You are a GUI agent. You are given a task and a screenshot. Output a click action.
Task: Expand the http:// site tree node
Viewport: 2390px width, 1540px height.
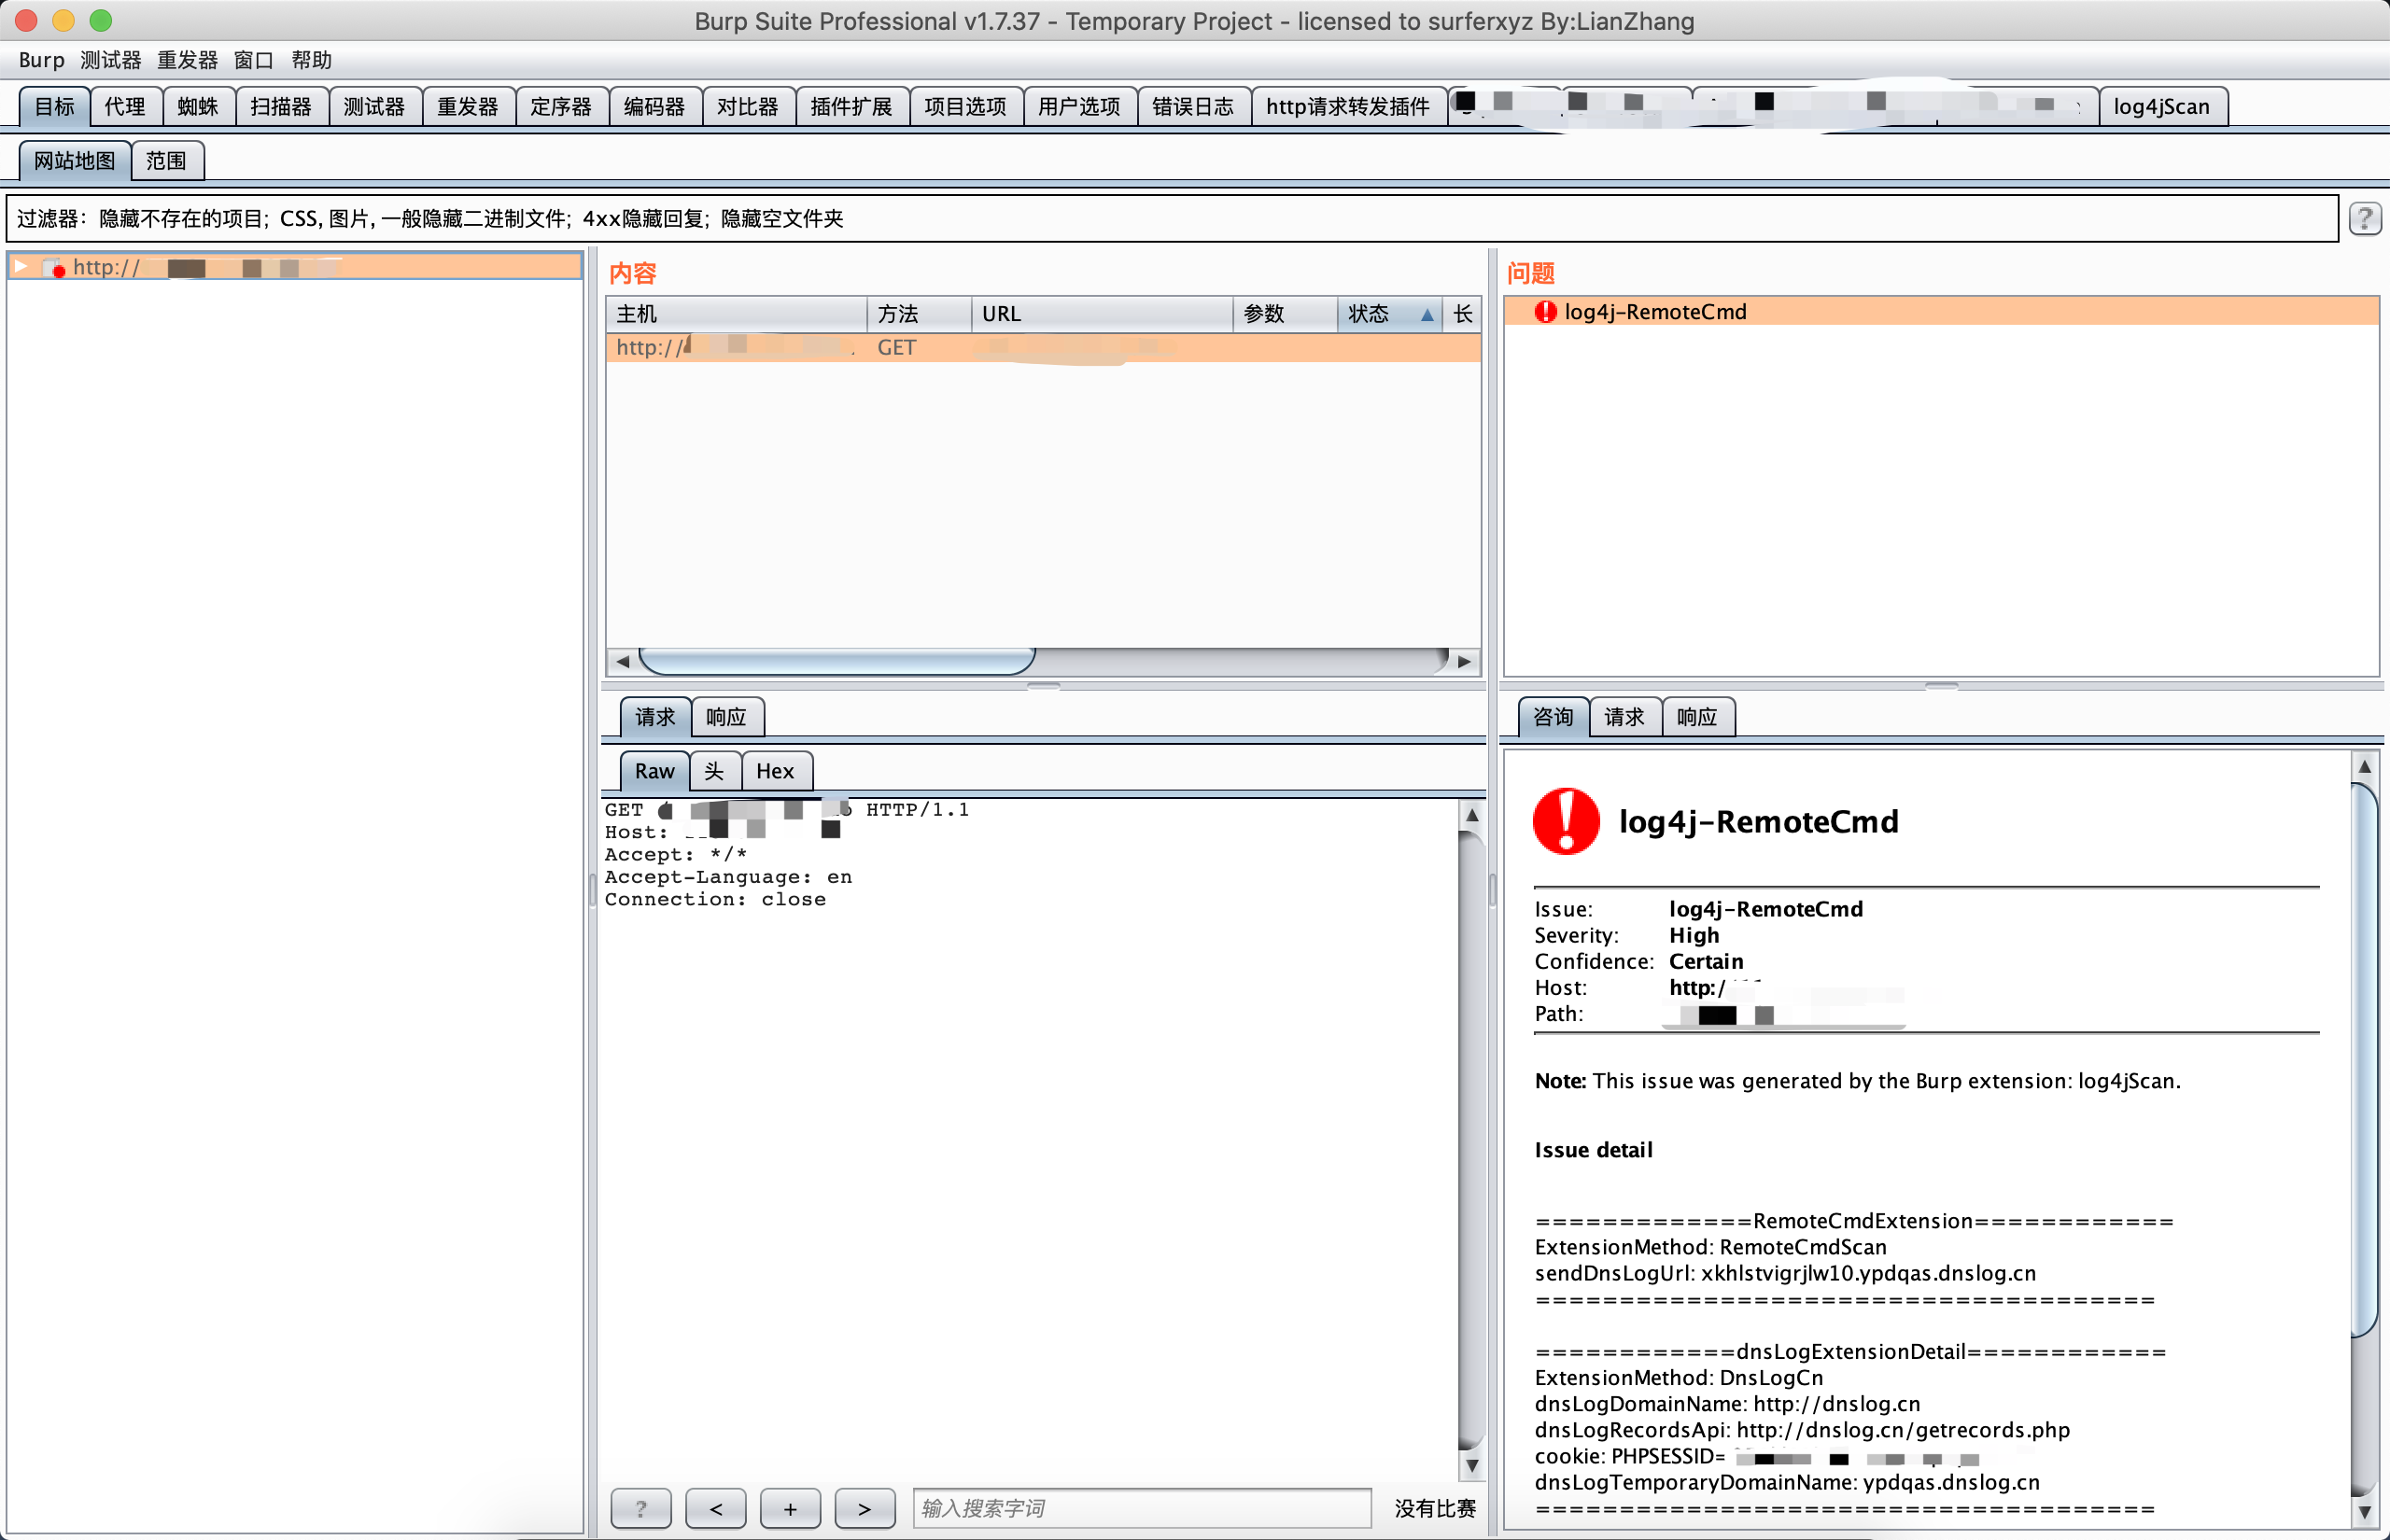point(21,266)
